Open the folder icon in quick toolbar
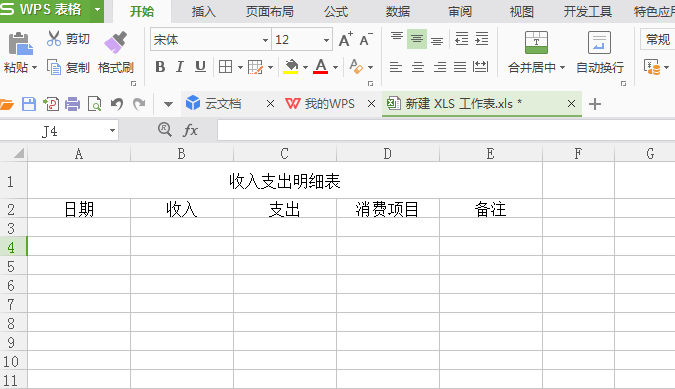This screenshot has height=389, width=675. click(x=6, y=104)
